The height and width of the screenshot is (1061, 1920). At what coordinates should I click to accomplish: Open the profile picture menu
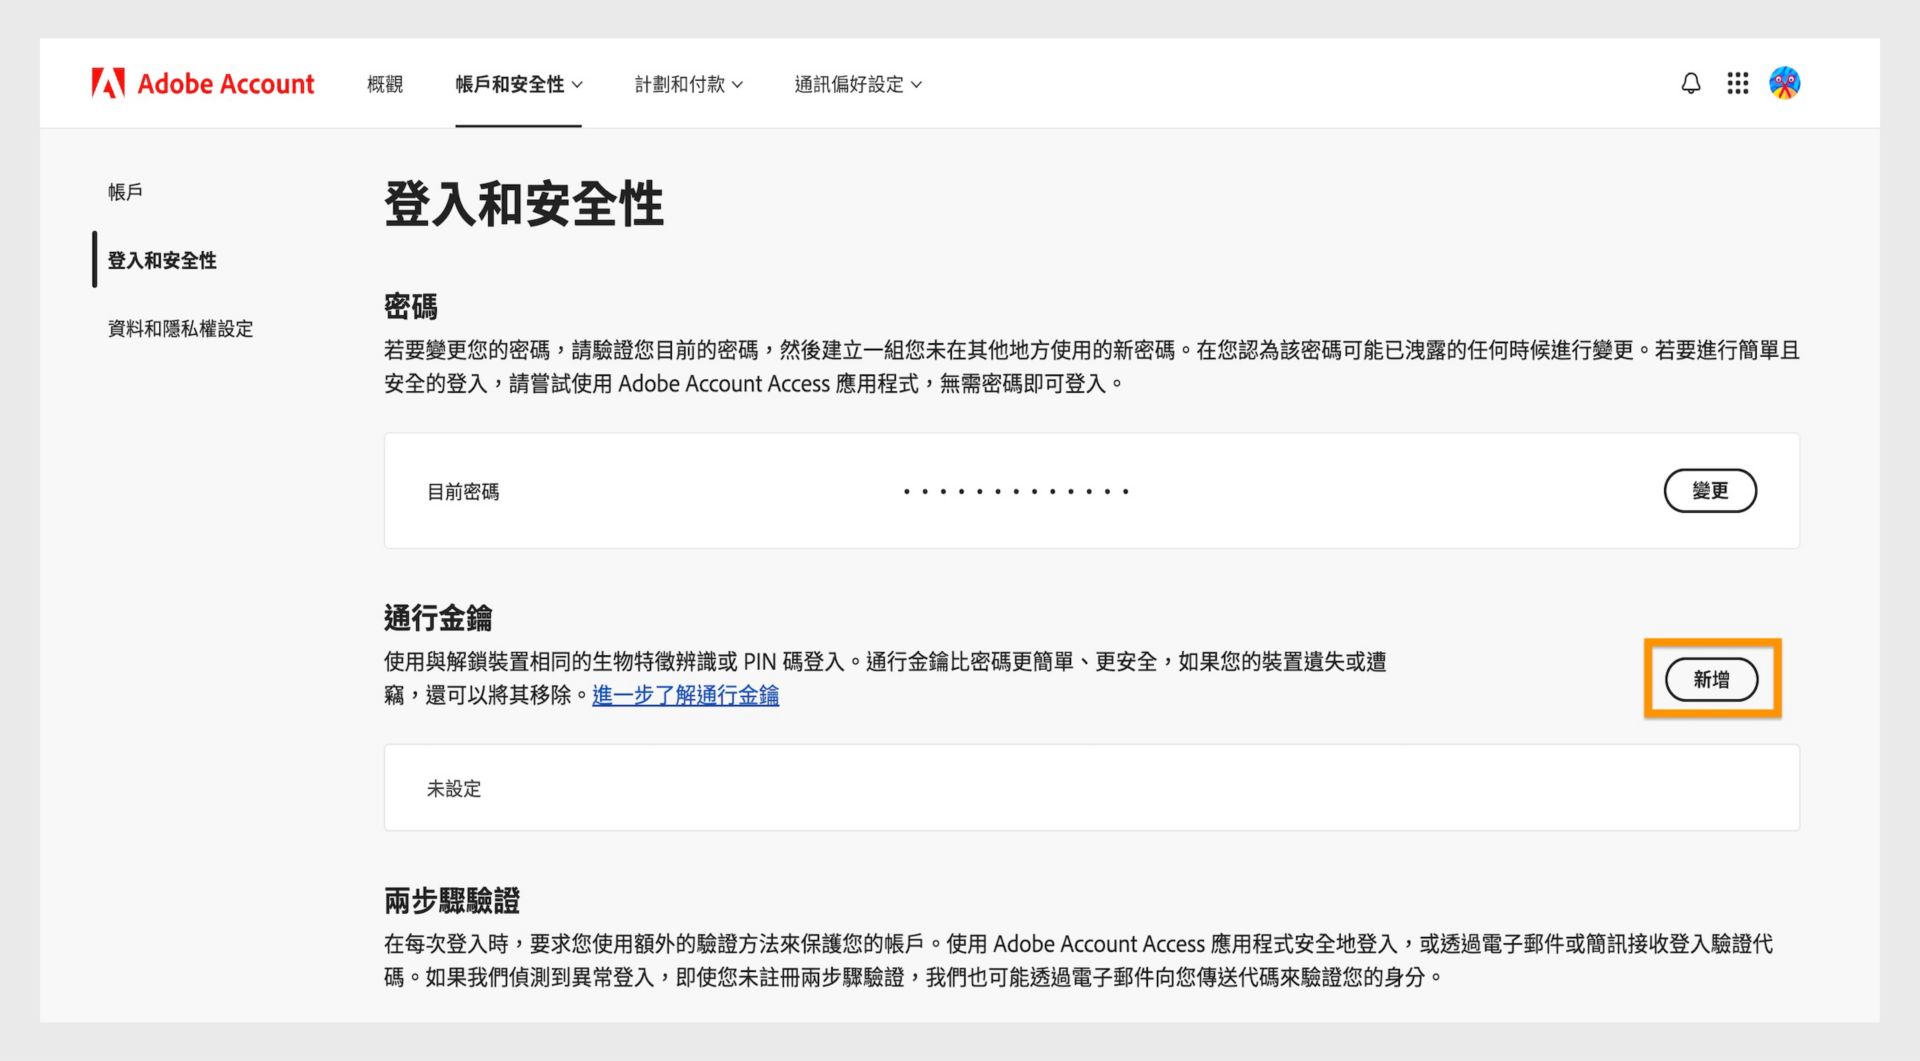[x=1785, y=84]
